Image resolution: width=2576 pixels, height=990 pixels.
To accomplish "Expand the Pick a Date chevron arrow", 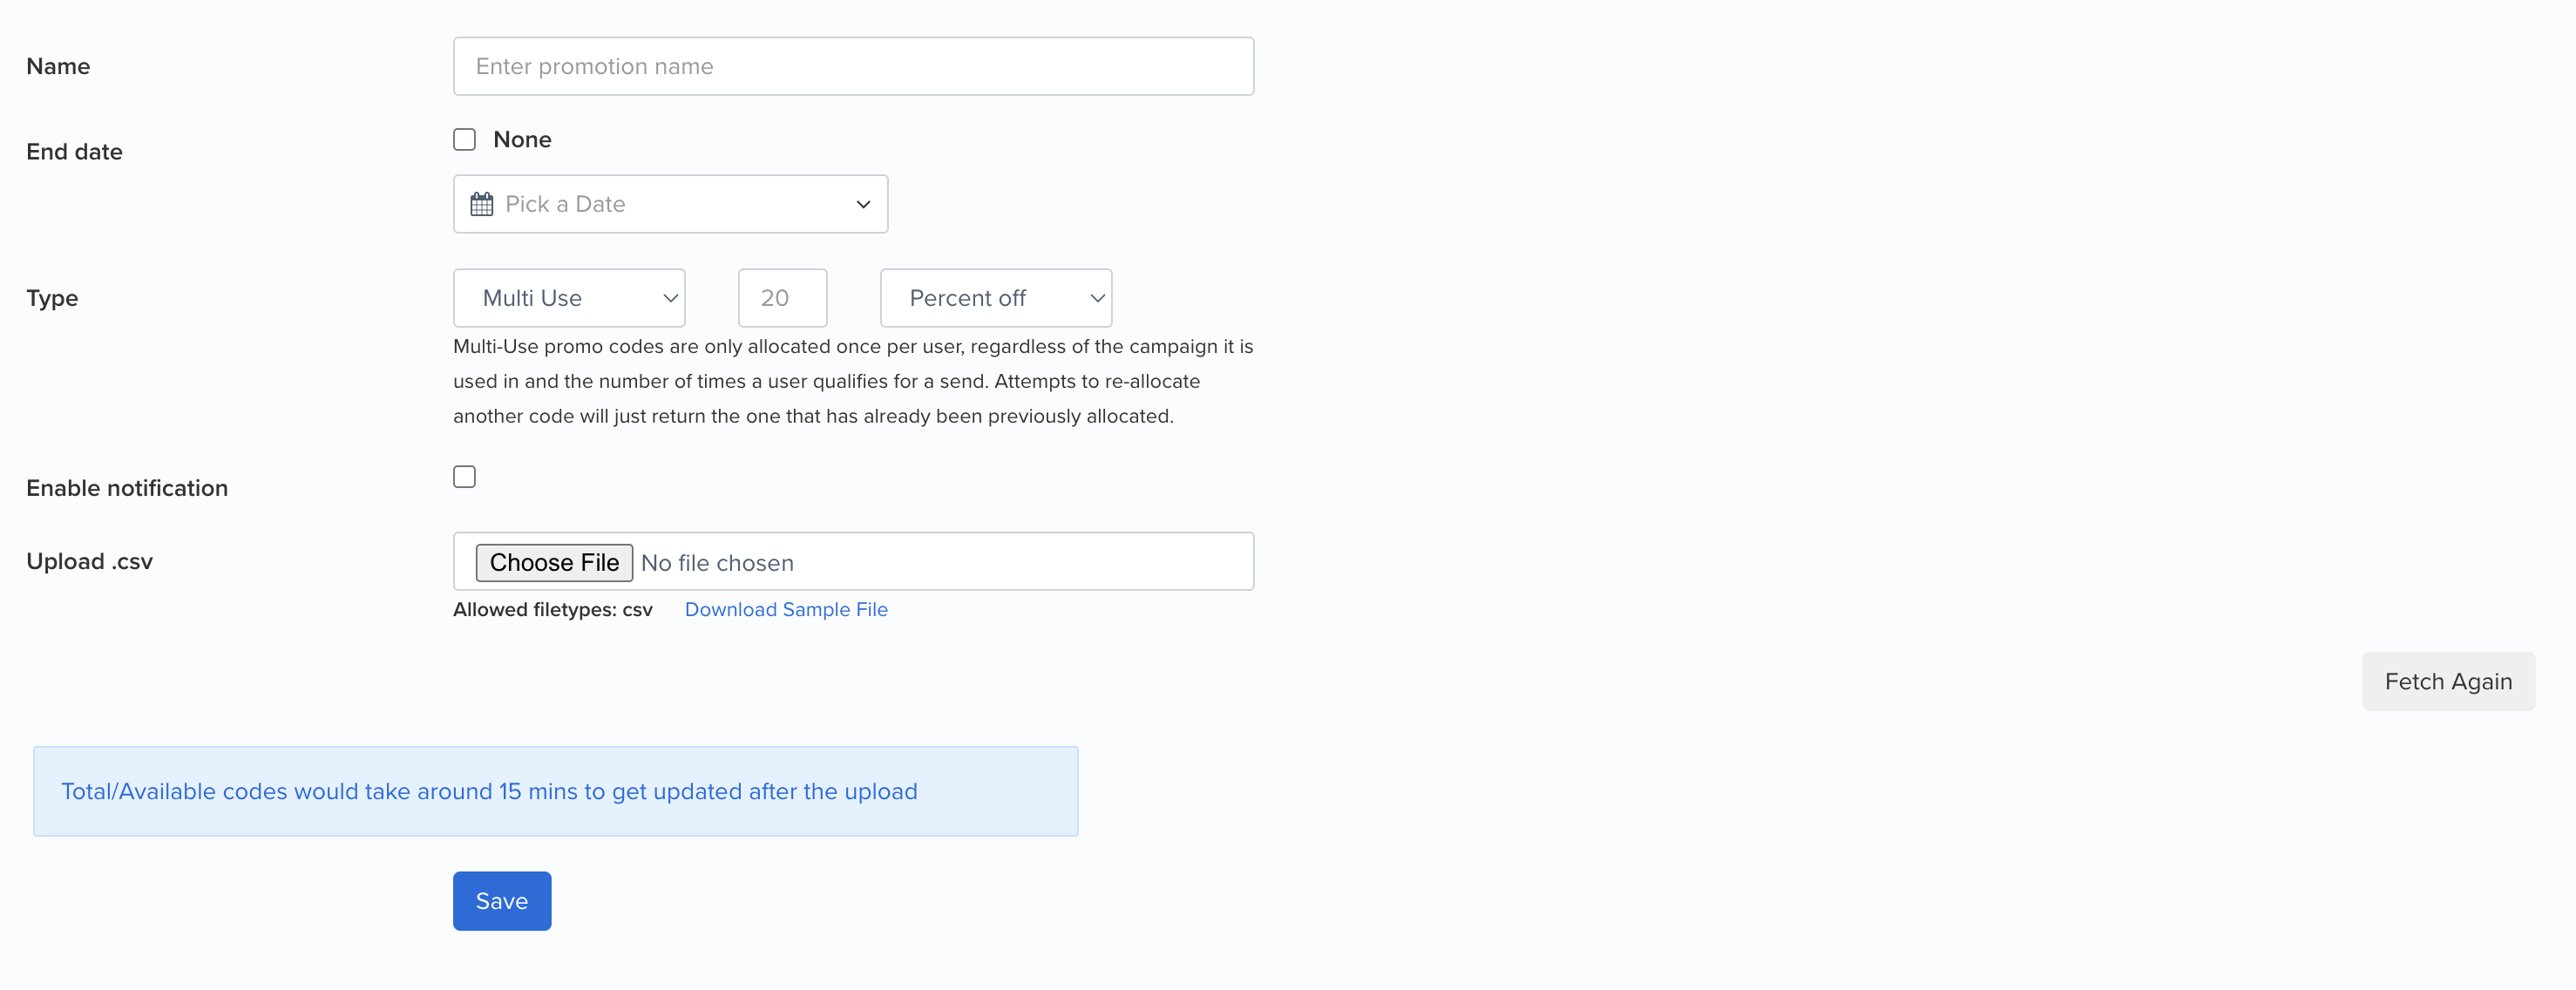I will pyautogui.click(x=863, y=204).
